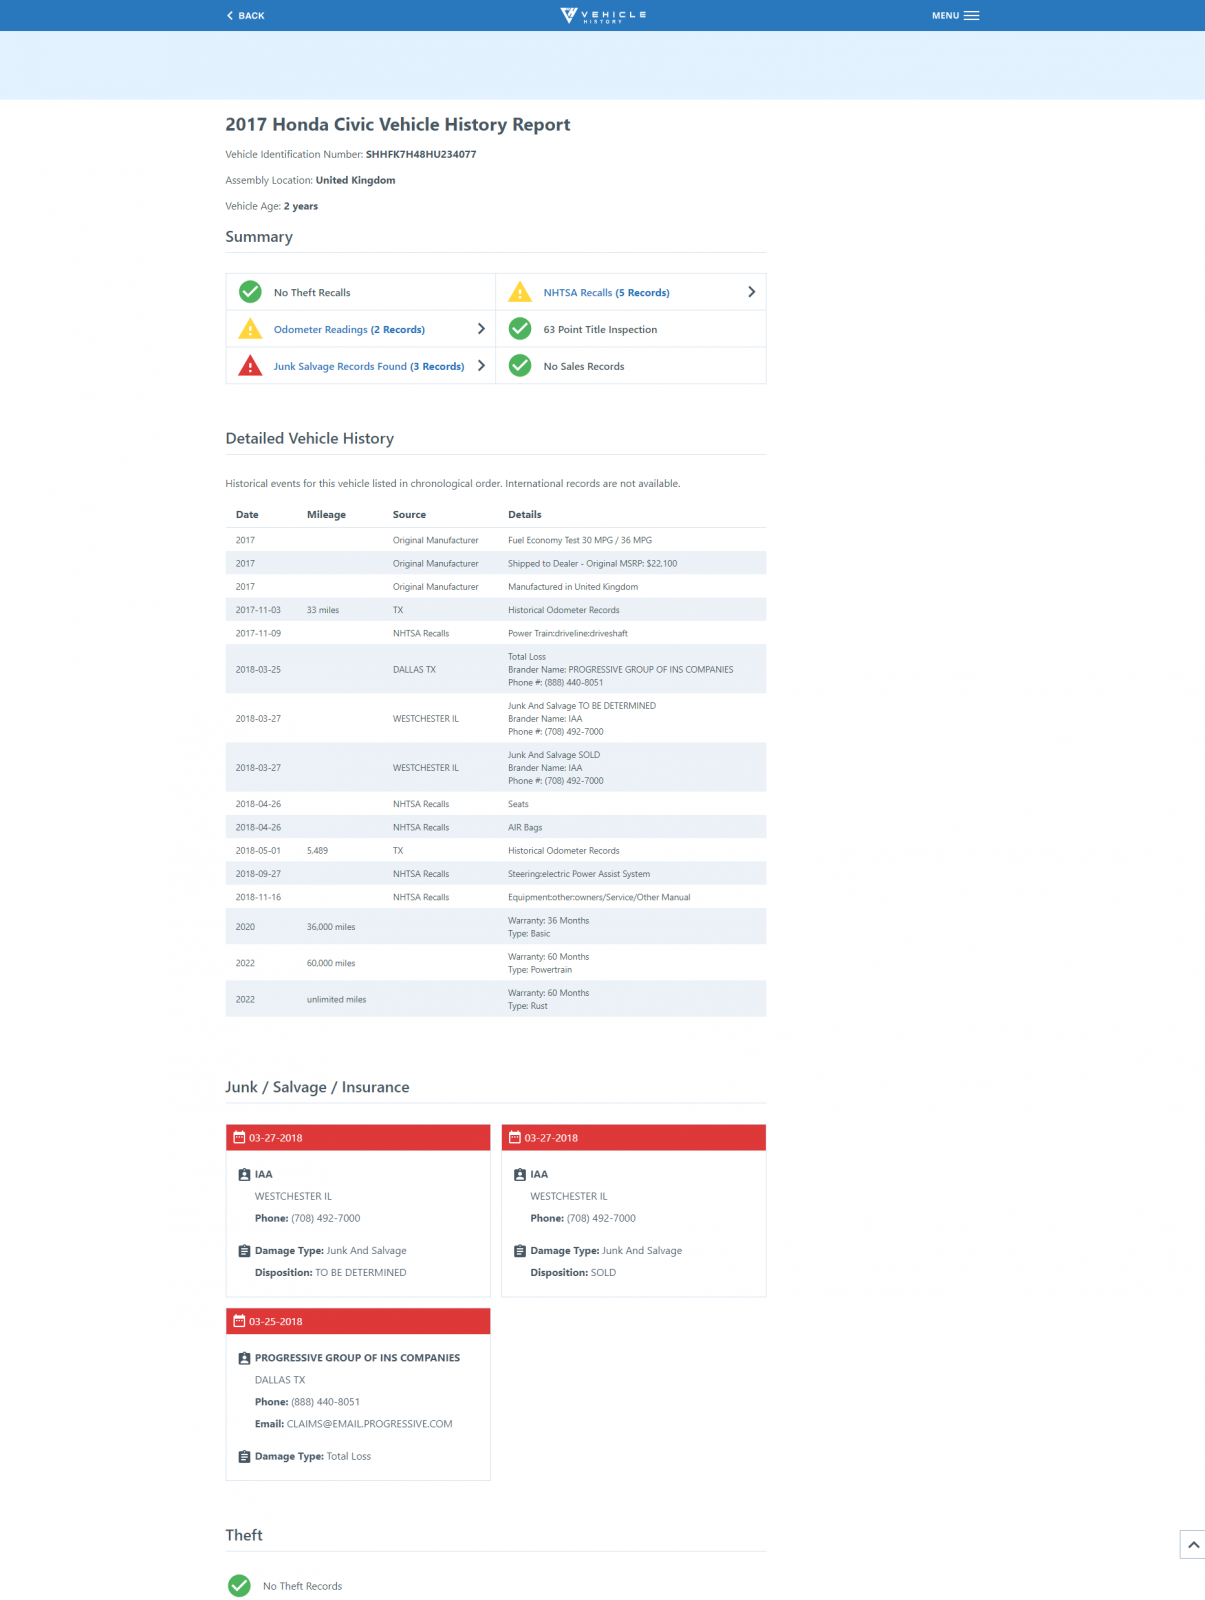Click yellow warning icon for Odometer Readings
1205x1600 pixels.
250,329
